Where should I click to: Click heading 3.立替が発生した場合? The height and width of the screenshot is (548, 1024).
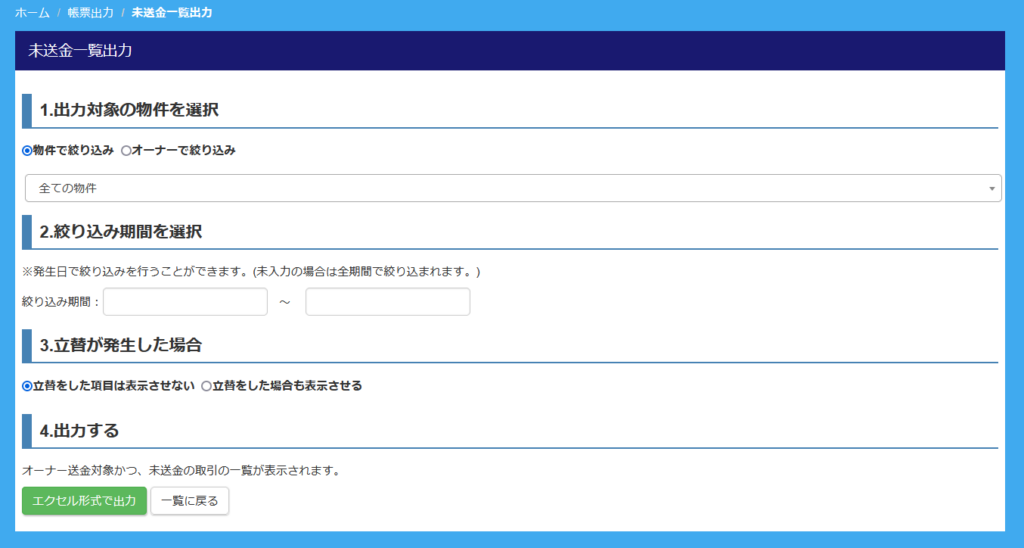[x=121, y=345]
